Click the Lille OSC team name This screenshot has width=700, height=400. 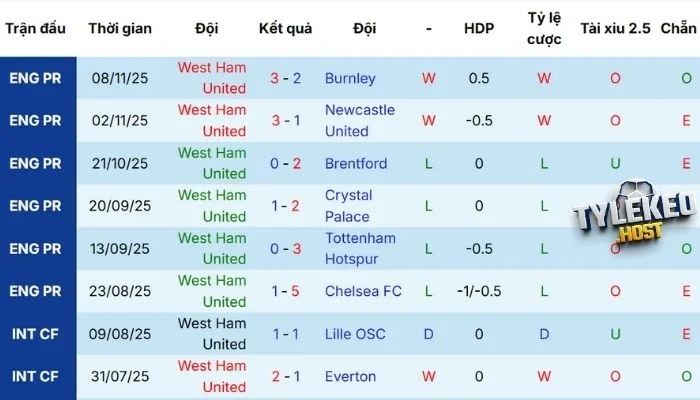355,334
